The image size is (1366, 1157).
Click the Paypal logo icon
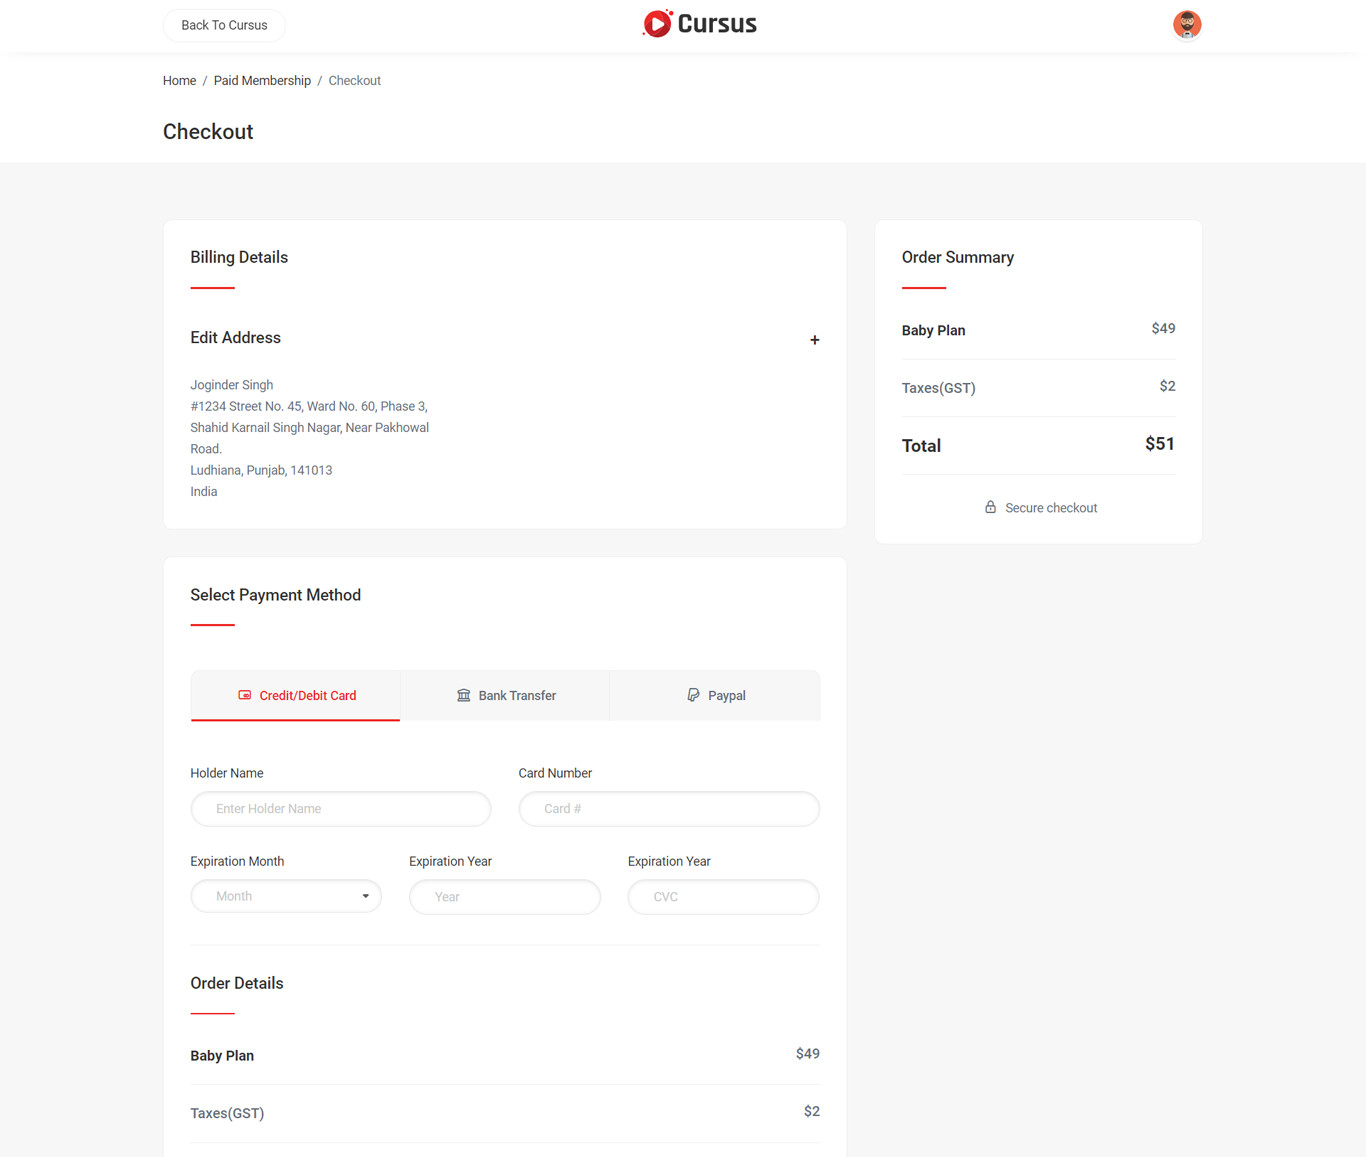tap(693, 695)
